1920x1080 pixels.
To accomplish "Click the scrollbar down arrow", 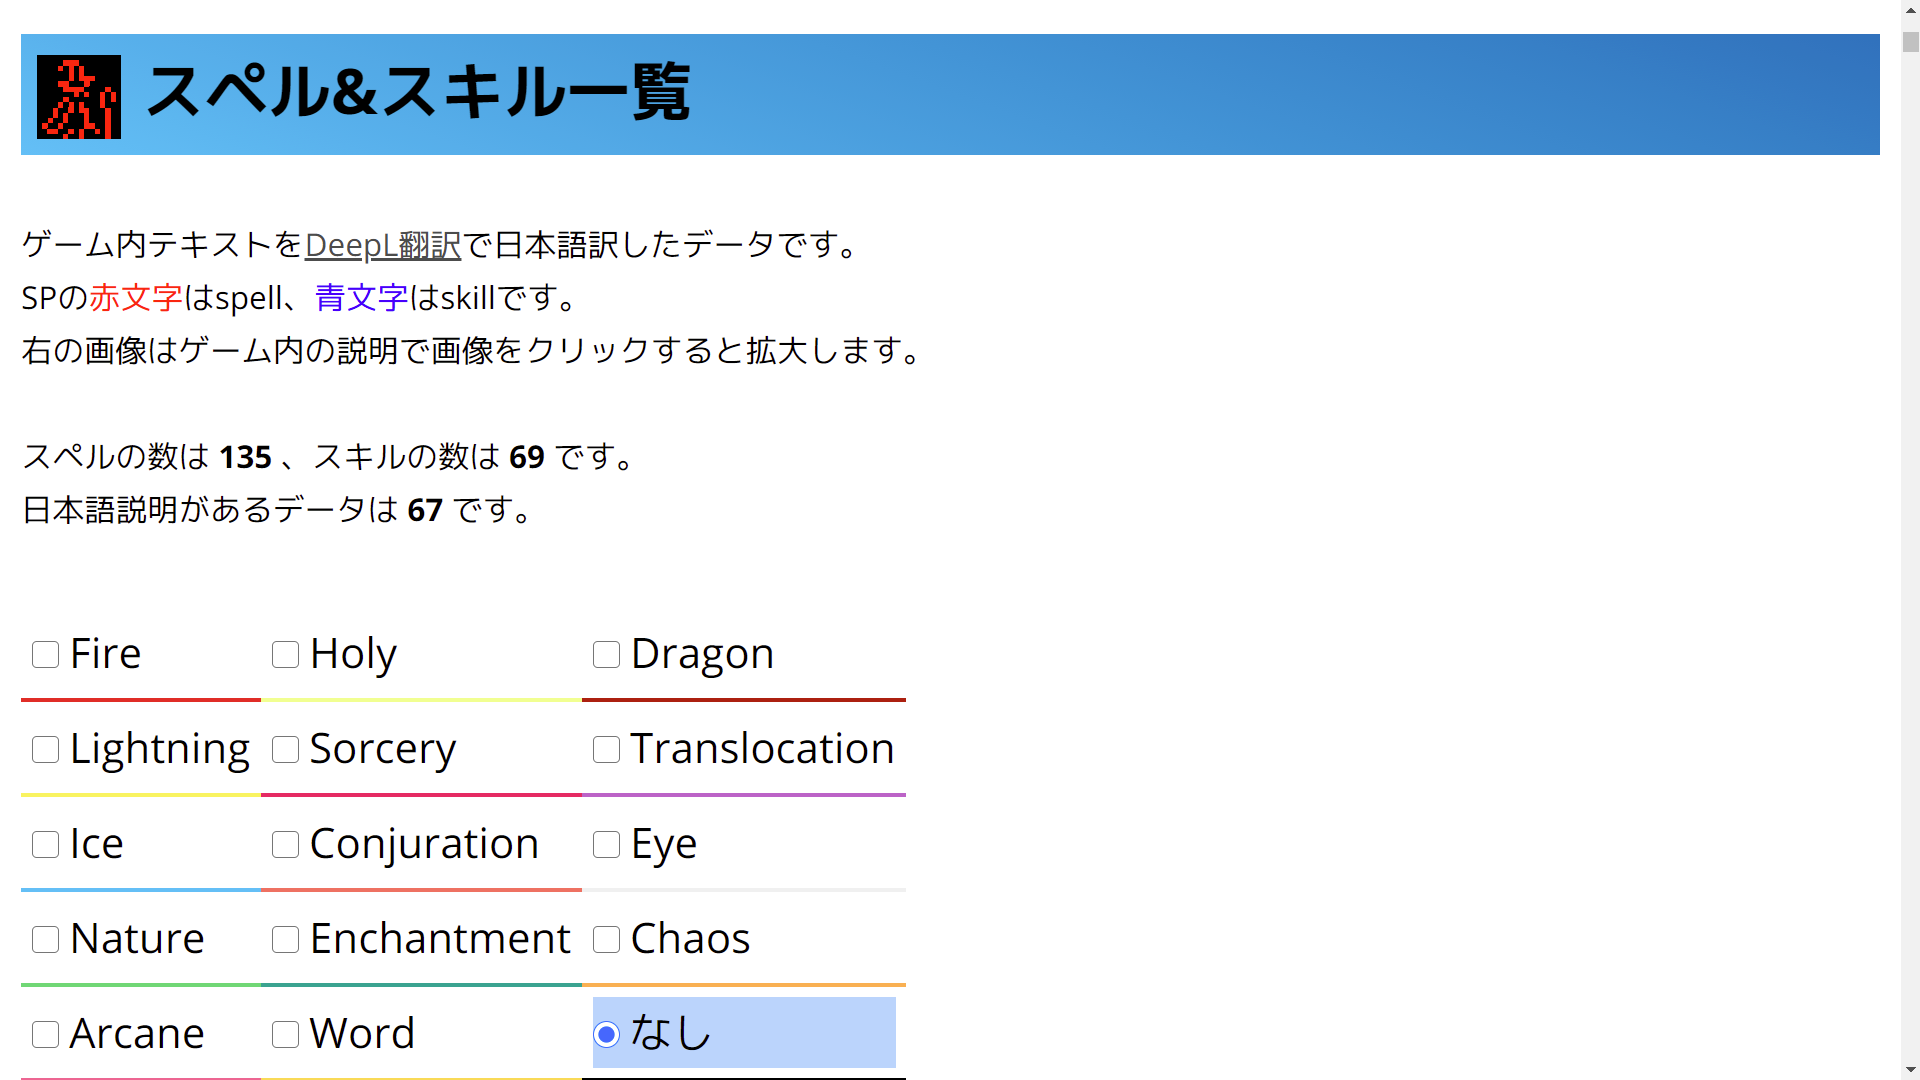I will 1910,1070.
